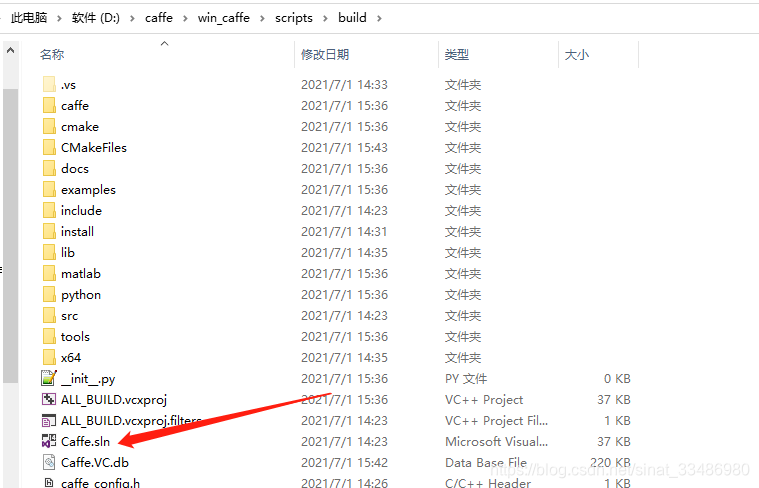Select the tools folder icon

(x=49, y=336)
